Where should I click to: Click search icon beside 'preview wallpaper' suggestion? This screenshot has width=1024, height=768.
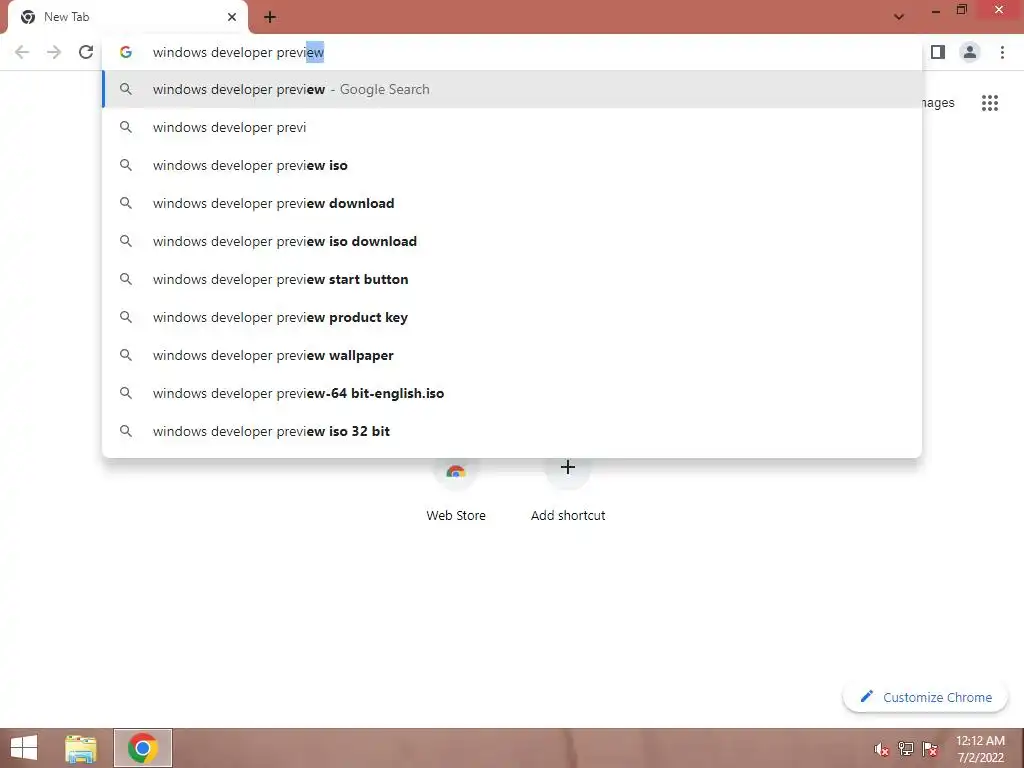pyautogui.click(x=125, y=355)
